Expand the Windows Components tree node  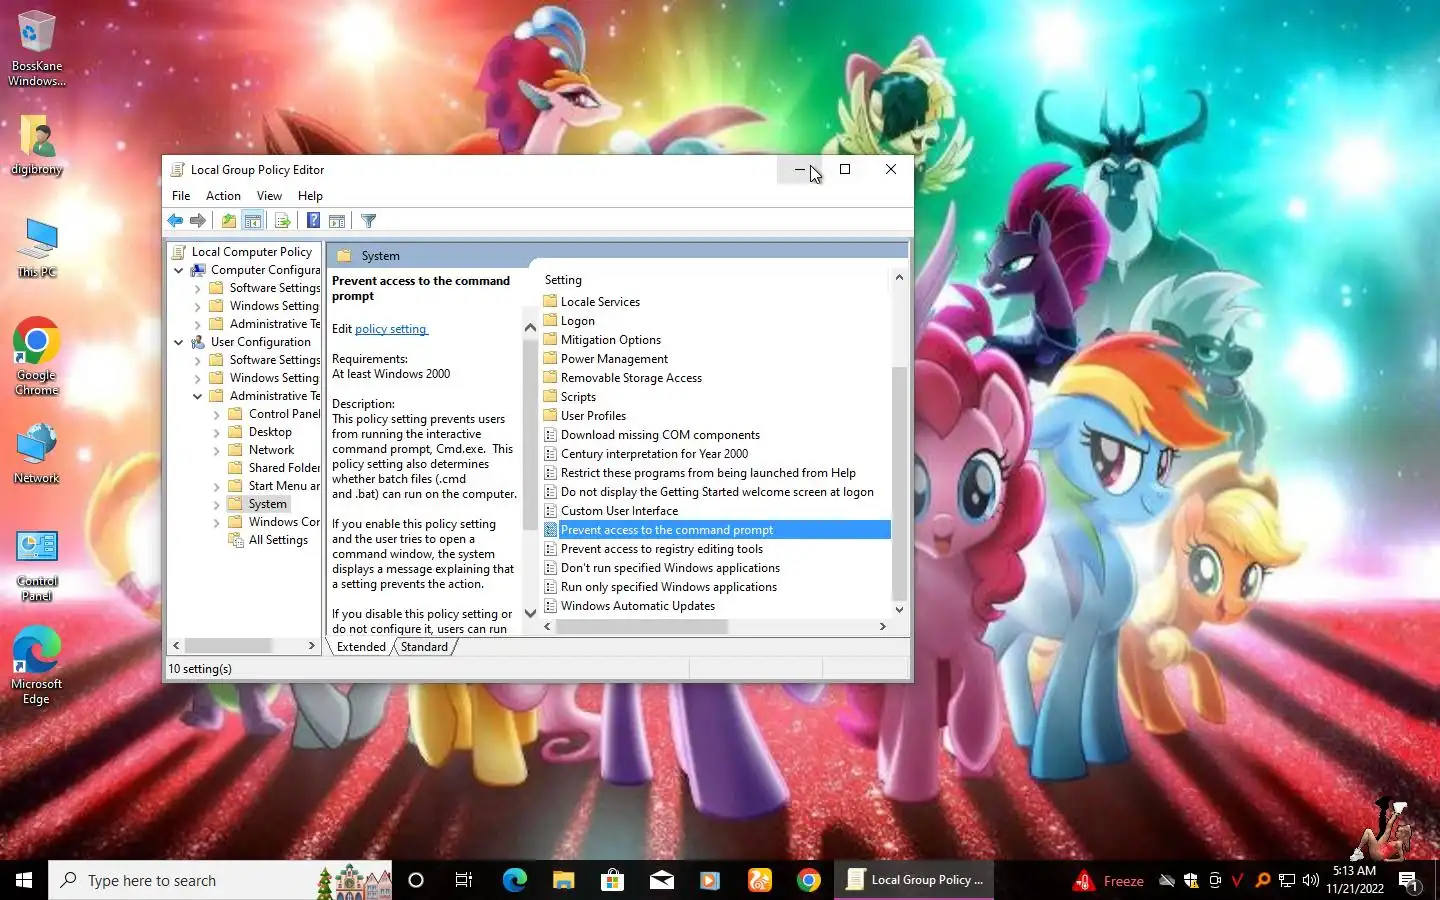(216, 522)
